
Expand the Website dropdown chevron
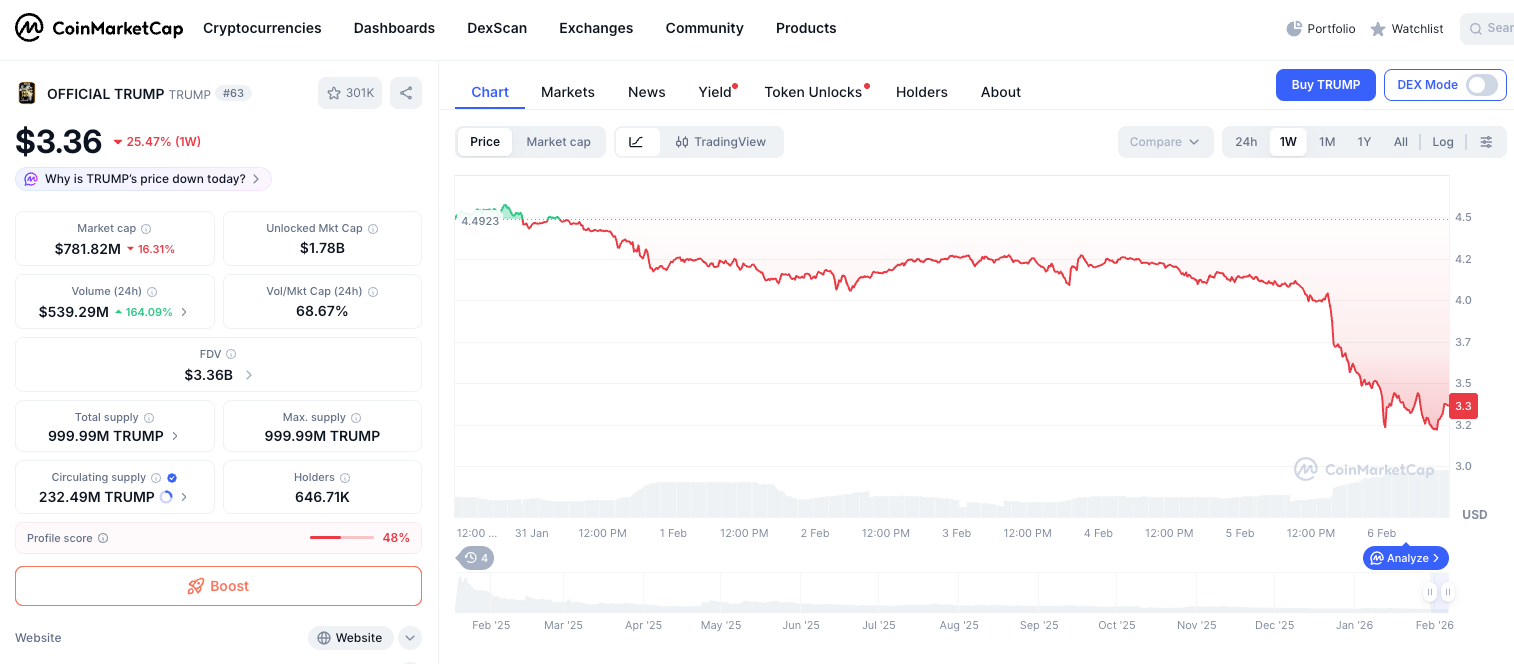(x=409, y=638)
